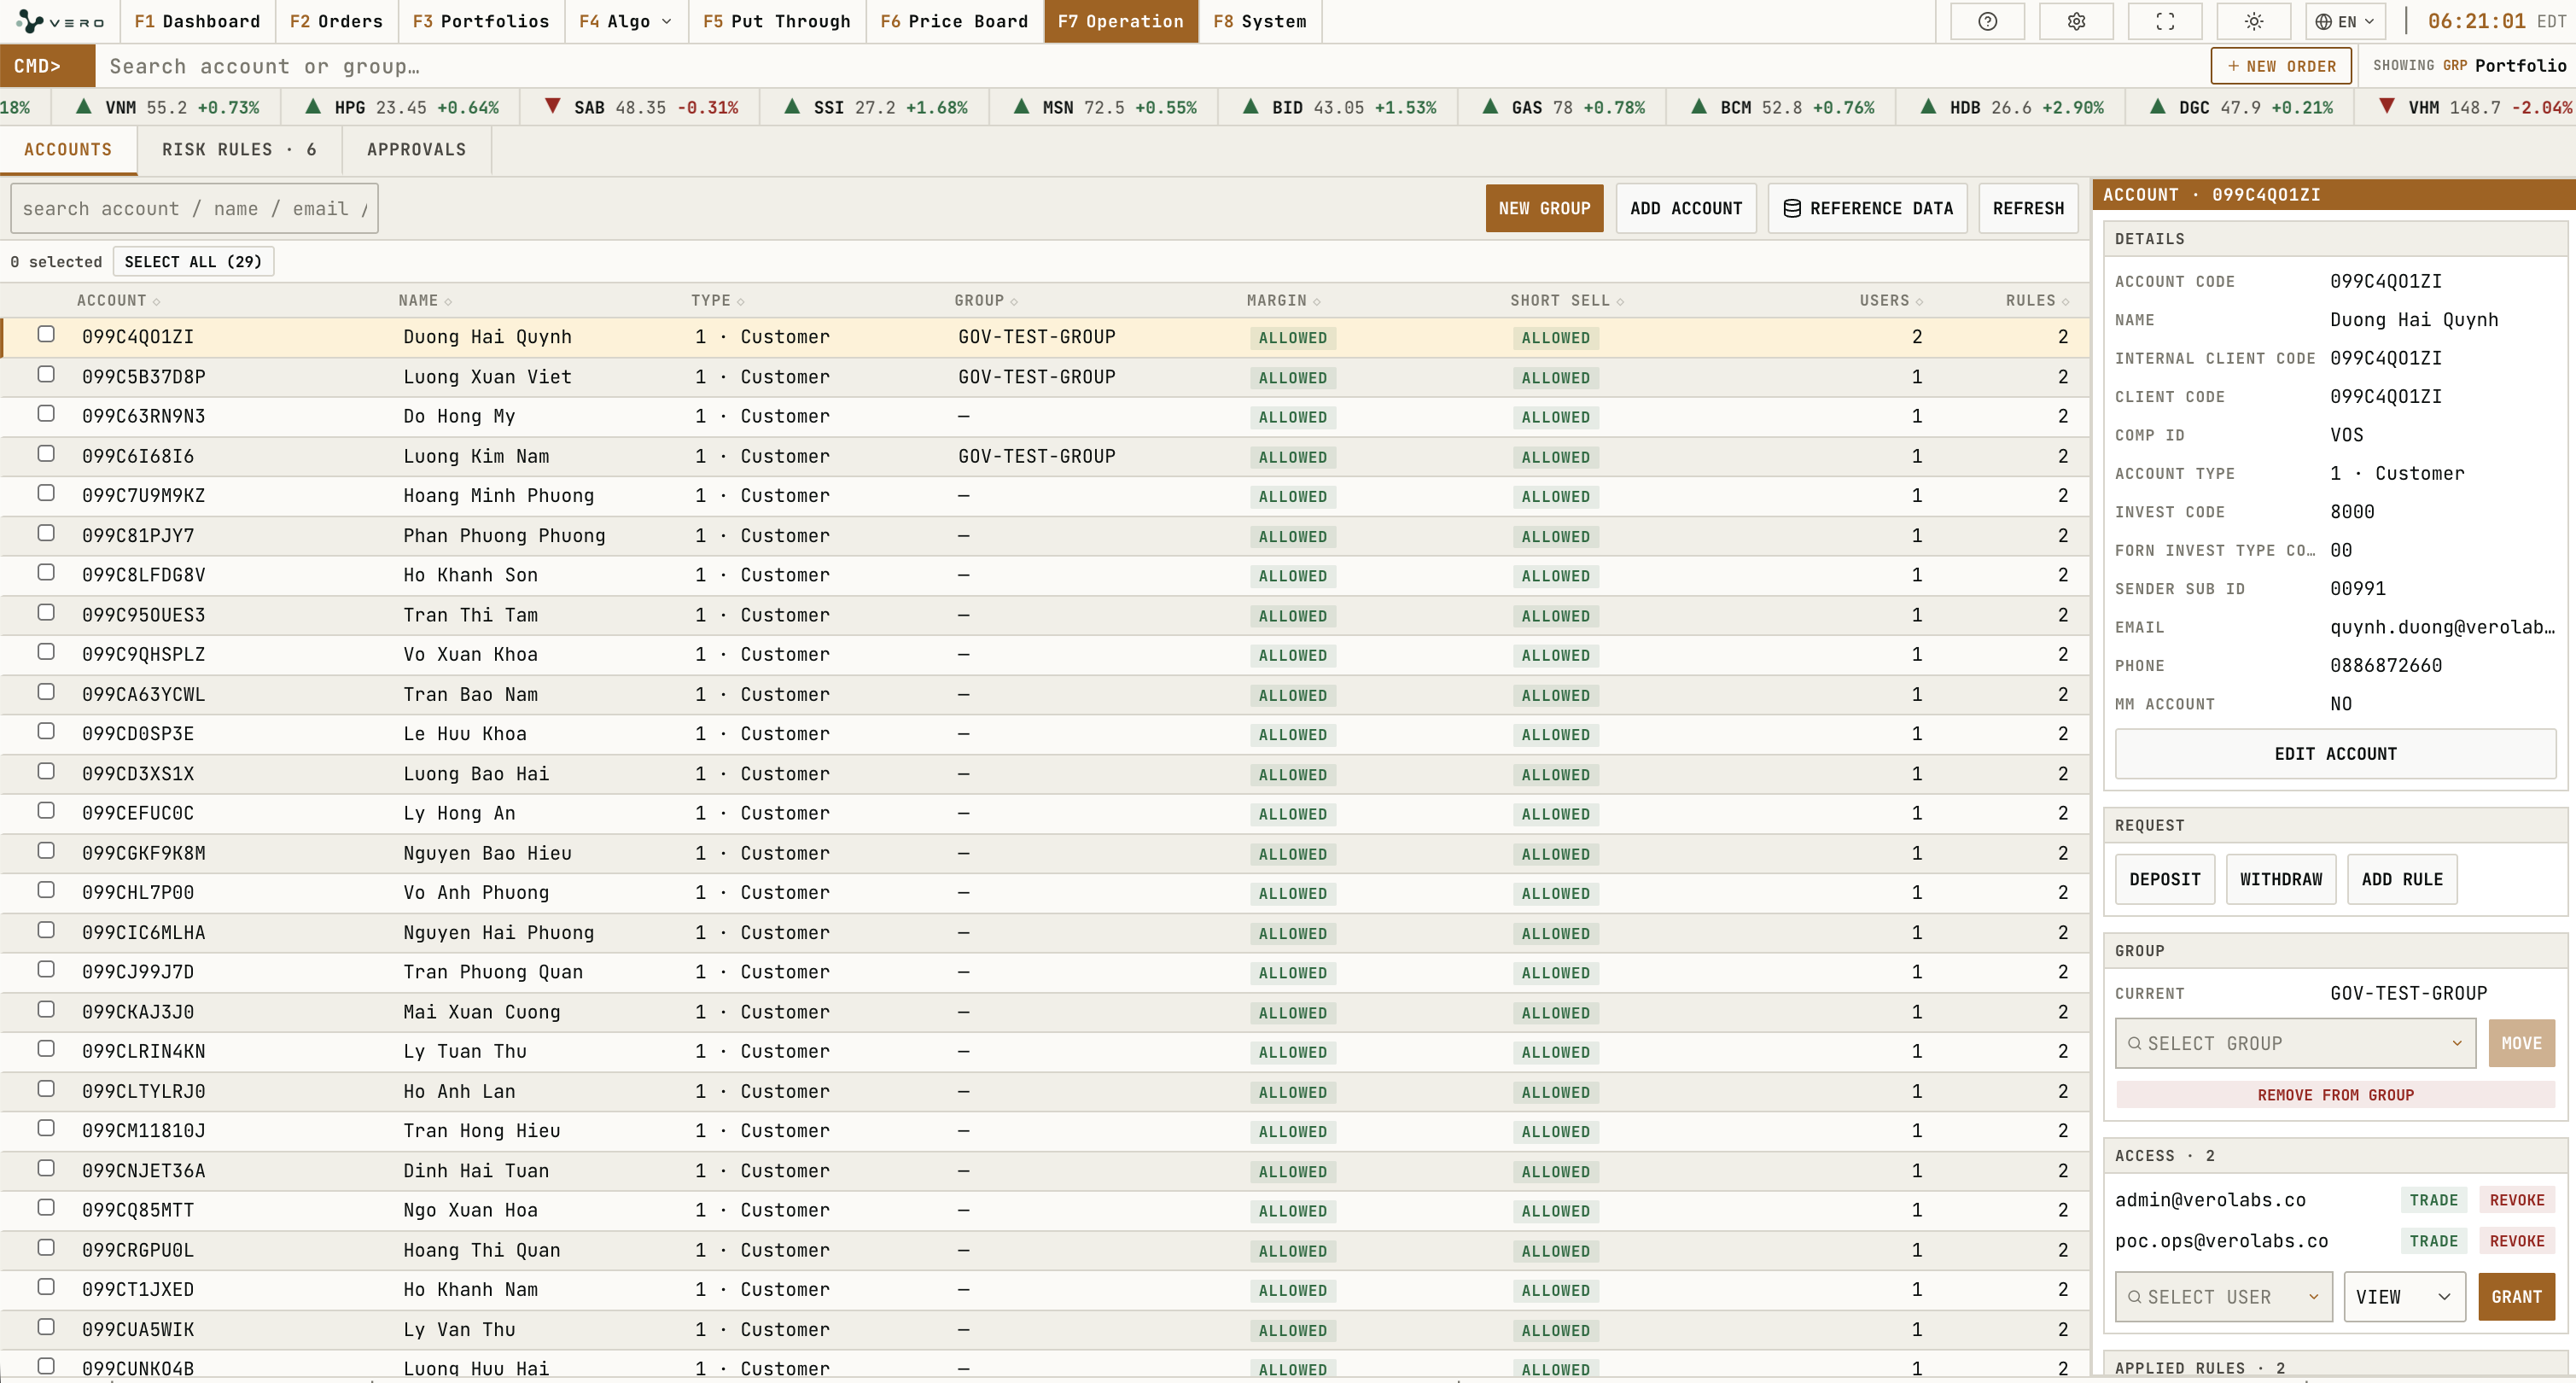Sort by Short Sell column arrow

point(1620,301)
